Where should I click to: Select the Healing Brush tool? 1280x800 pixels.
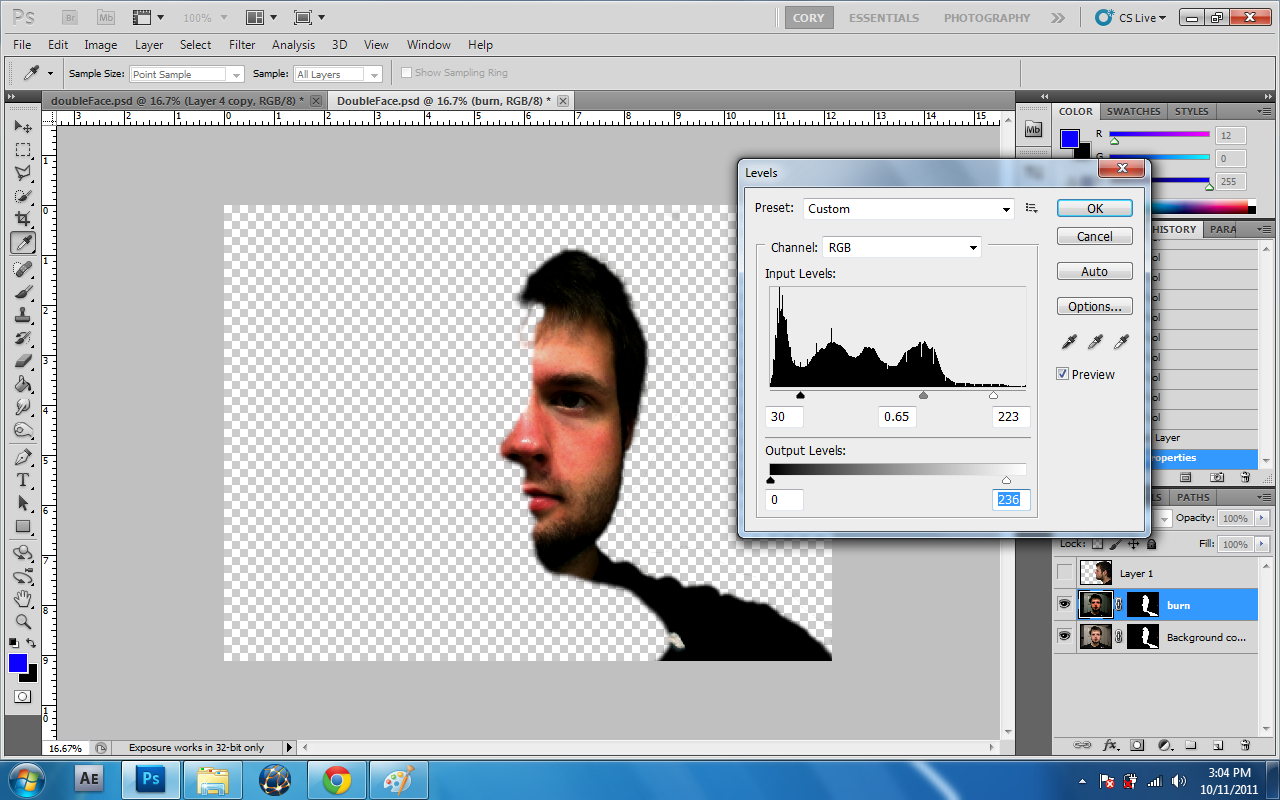(22, 269)
